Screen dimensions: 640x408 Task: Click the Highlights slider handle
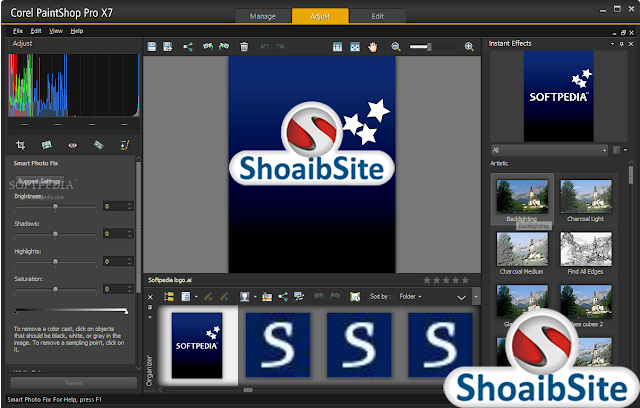(56, 262)
